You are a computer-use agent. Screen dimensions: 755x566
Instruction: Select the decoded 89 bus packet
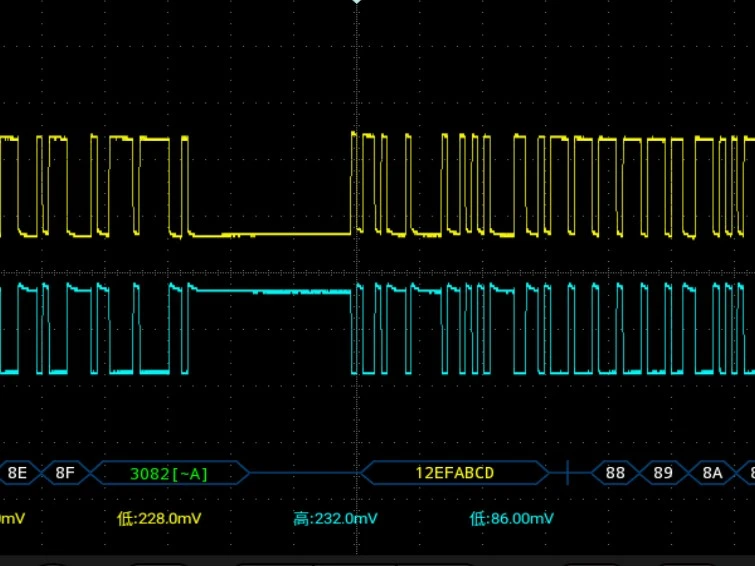(663, 473)
